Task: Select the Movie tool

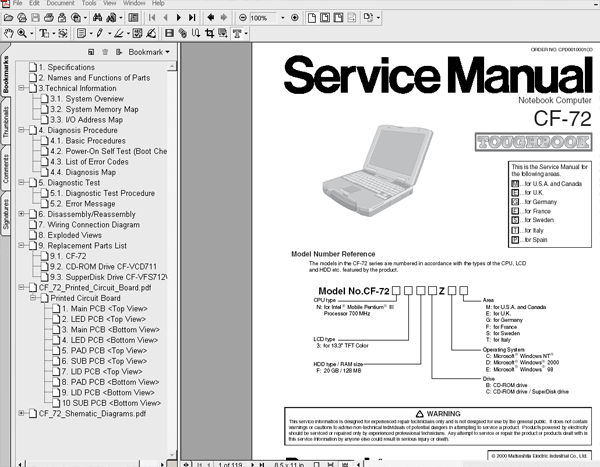Action: (x=169, y=34)
